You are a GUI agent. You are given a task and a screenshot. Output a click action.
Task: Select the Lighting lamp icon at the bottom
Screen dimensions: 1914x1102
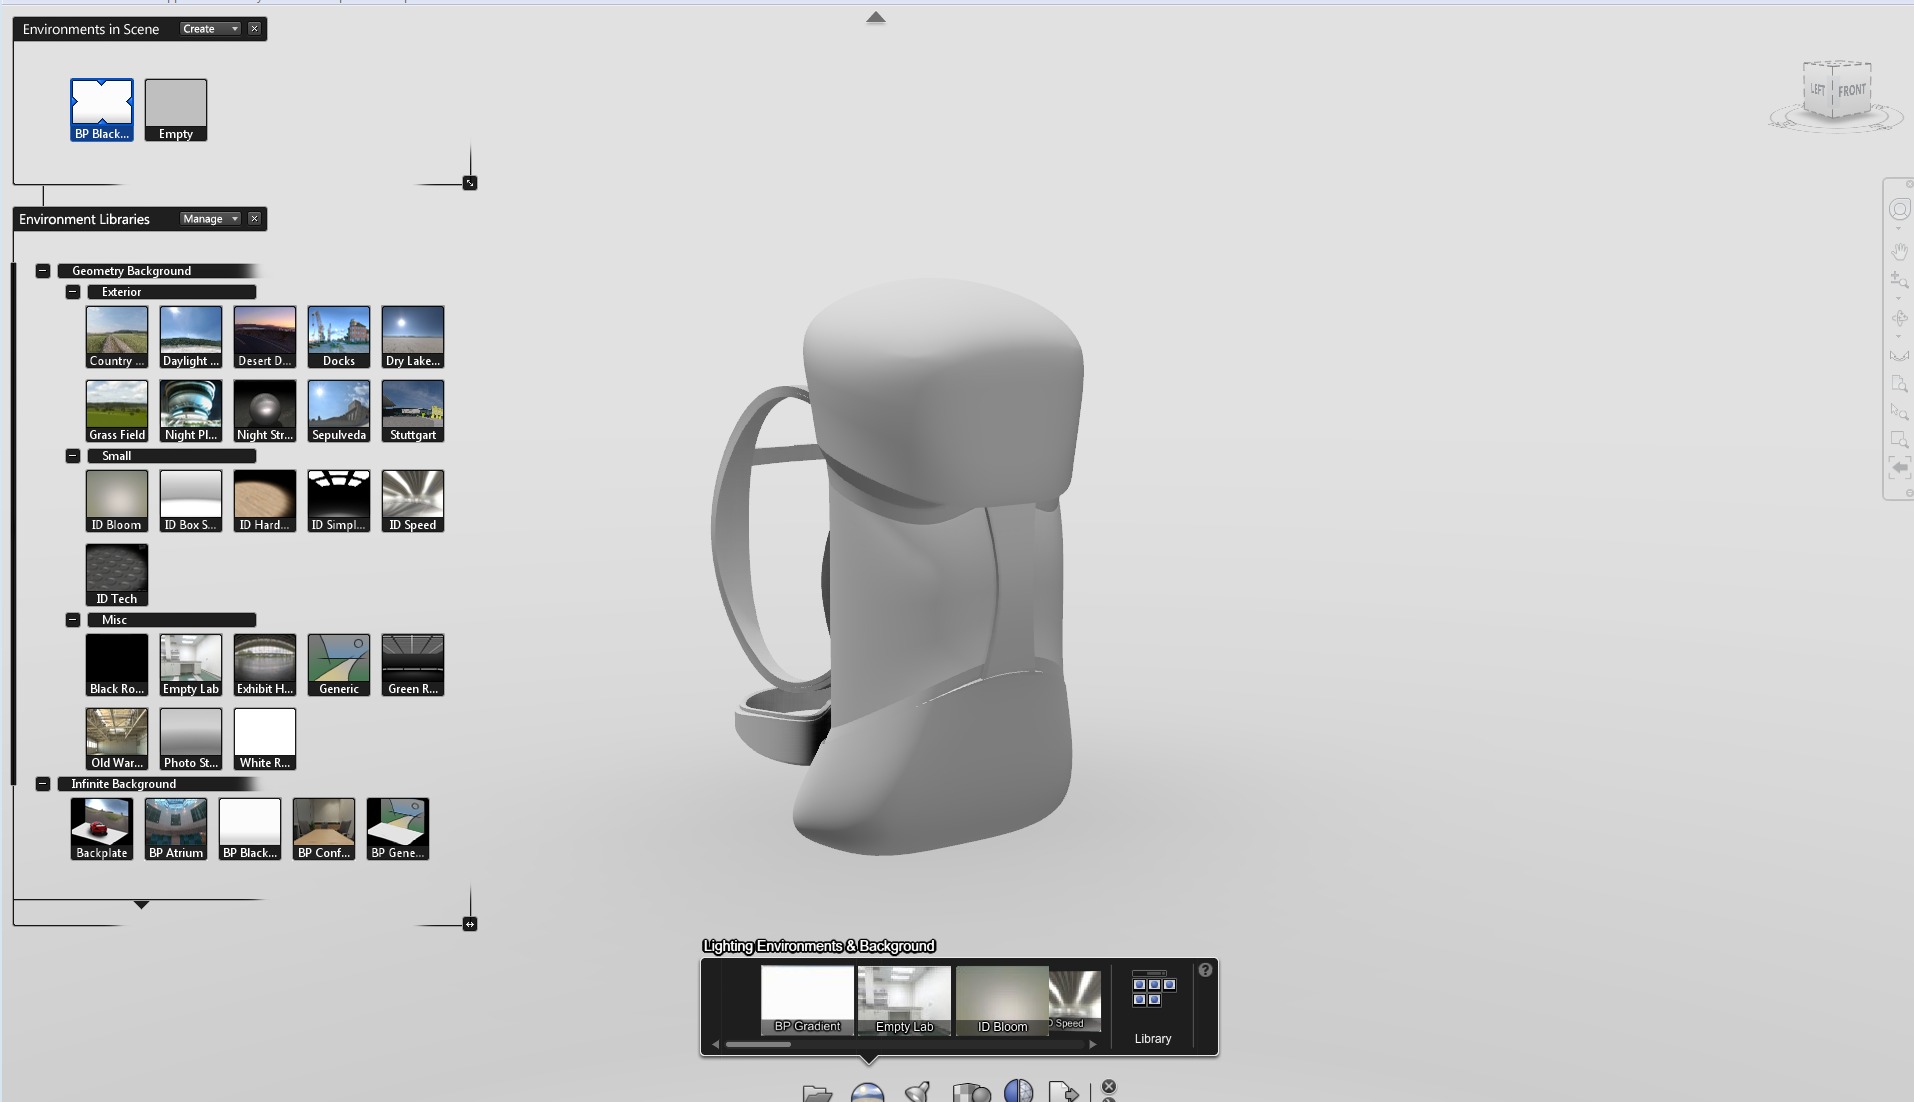(x=918, y=1093)
